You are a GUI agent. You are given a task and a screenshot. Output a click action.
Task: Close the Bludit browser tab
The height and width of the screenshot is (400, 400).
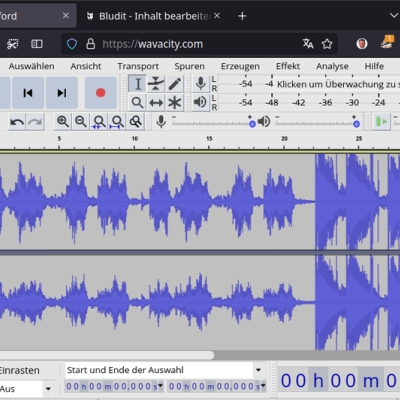click(217, 16)
